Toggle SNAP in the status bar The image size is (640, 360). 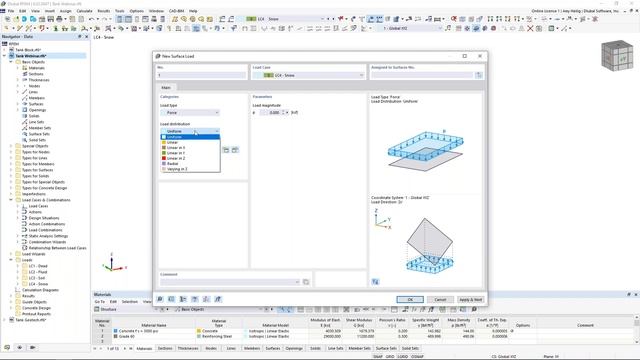pyautogui.click(x=378, y=356)
